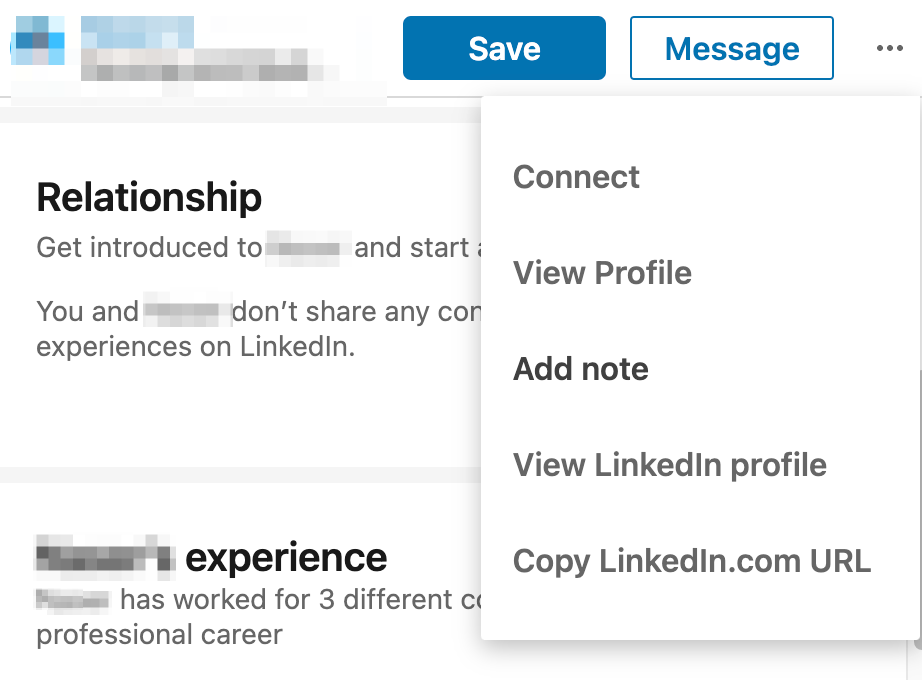
Task: Click the Relationship section heading
Action: 149,197
